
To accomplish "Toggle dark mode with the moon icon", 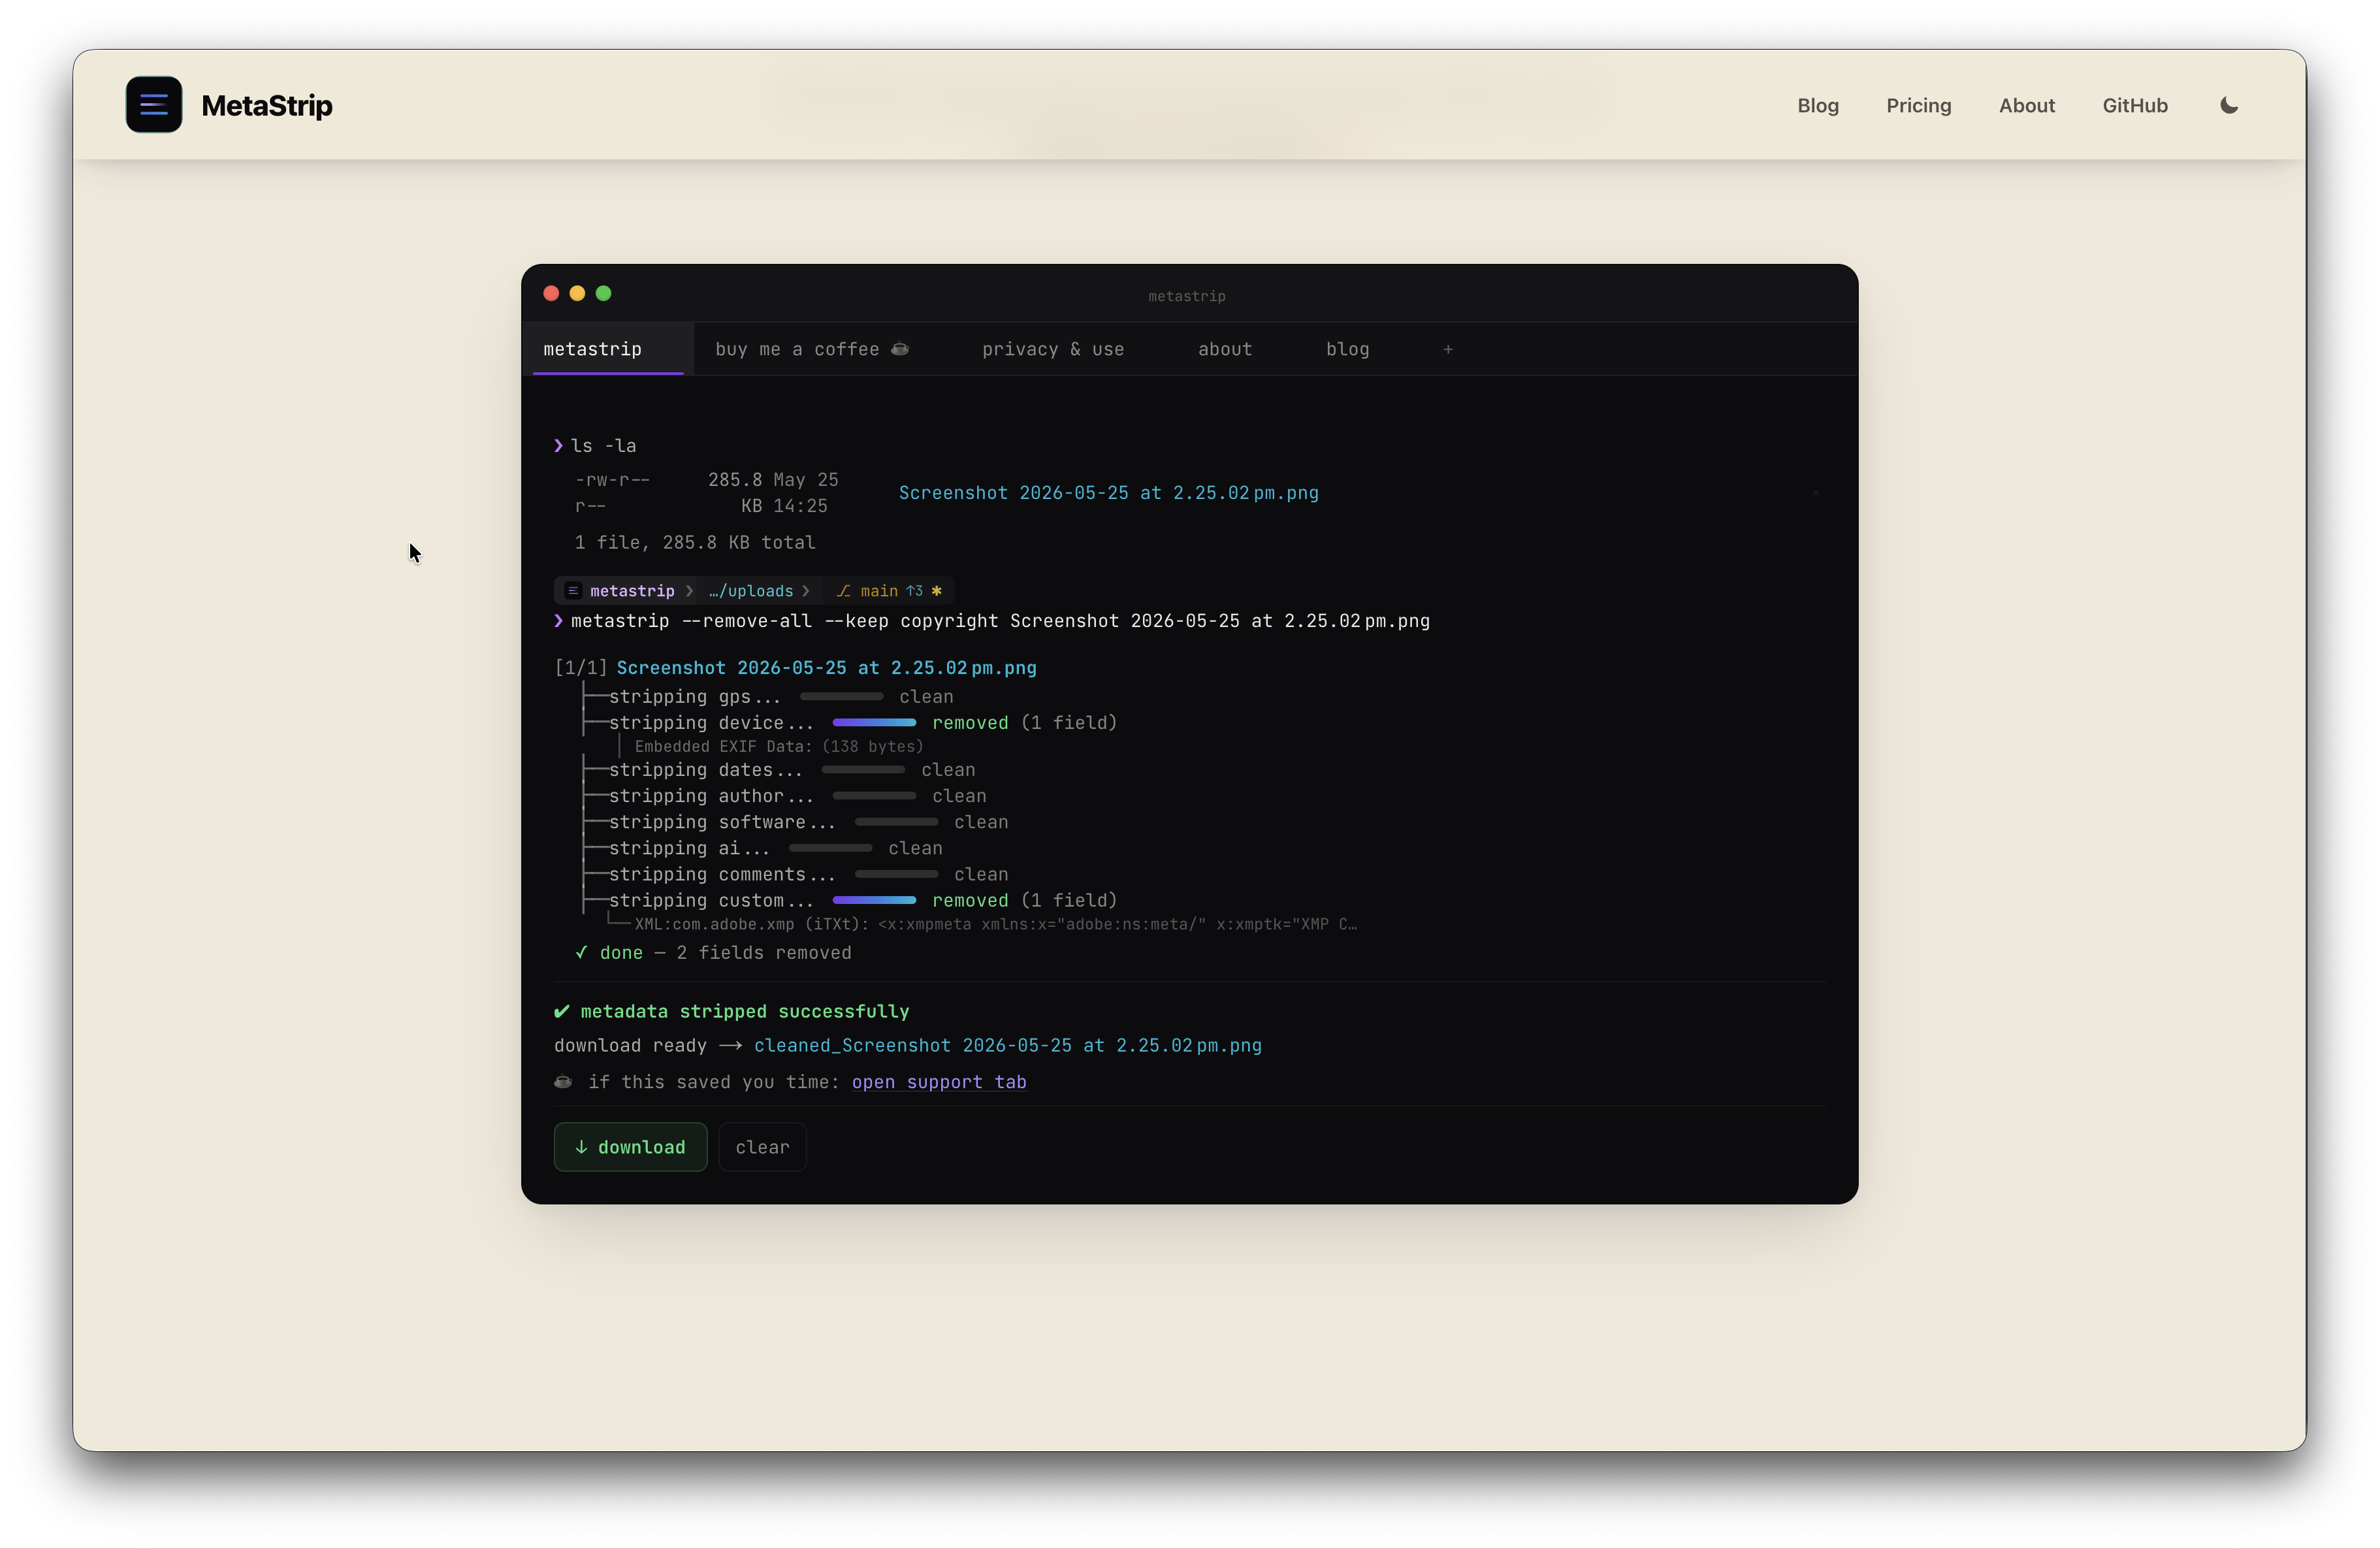I will tap(2229, 105).
